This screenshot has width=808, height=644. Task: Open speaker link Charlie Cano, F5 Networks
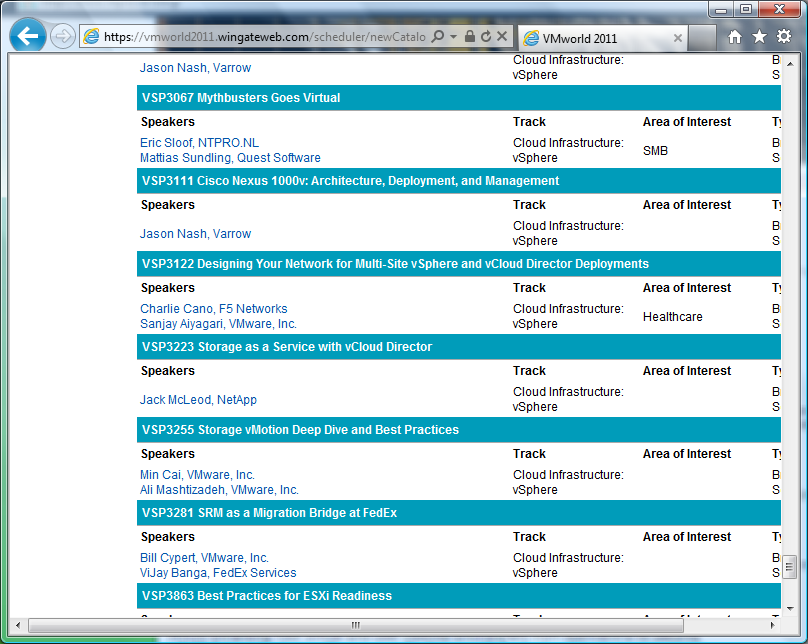click(214, 309)
